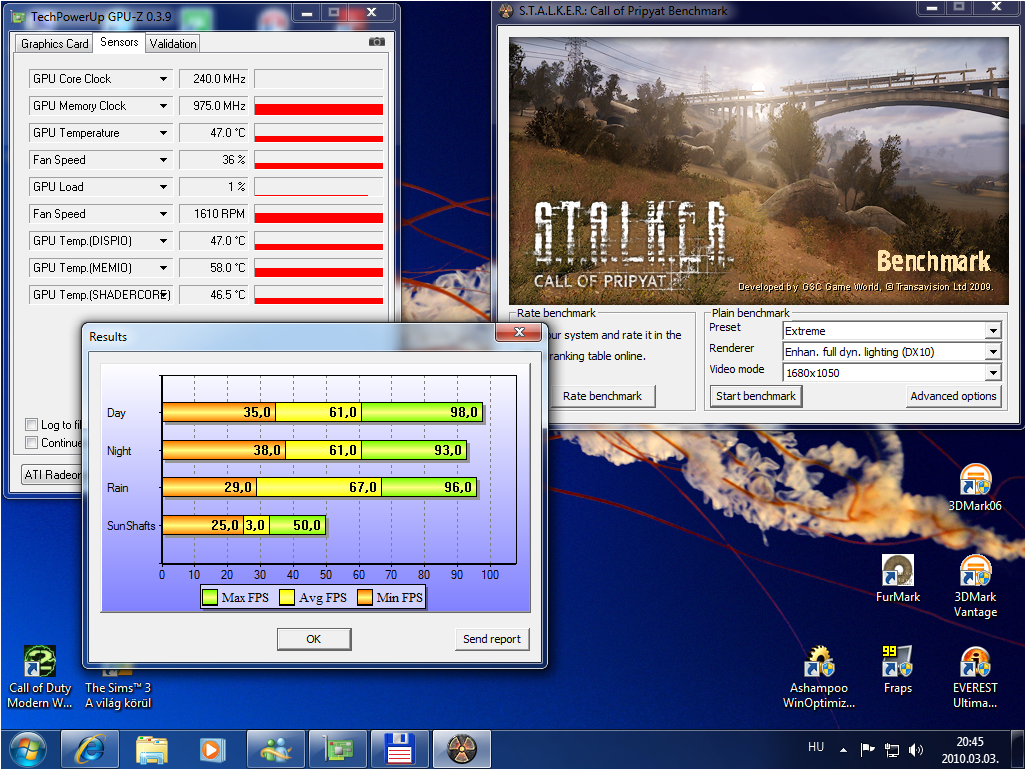The width and height of the screenshot is (1026, 770).
Task: Switch to the Validation tab
Action: (173, 44)
